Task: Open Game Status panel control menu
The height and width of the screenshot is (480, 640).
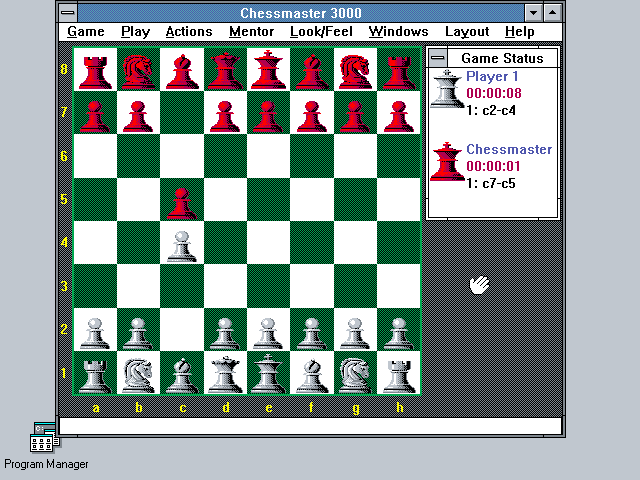Action: click(438, 58)
